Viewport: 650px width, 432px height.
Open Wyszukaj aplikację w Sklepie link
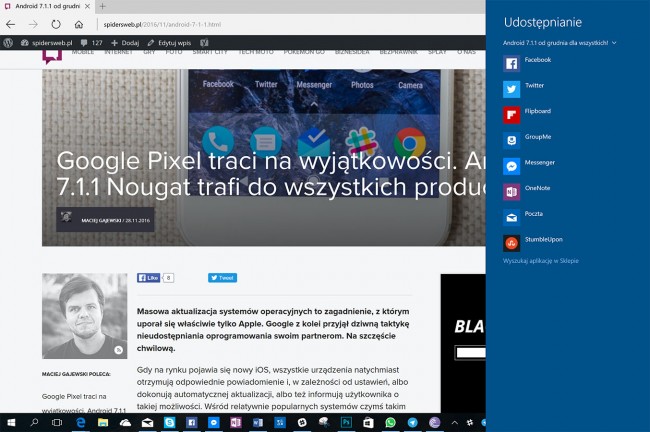click(x=541, y=261)
